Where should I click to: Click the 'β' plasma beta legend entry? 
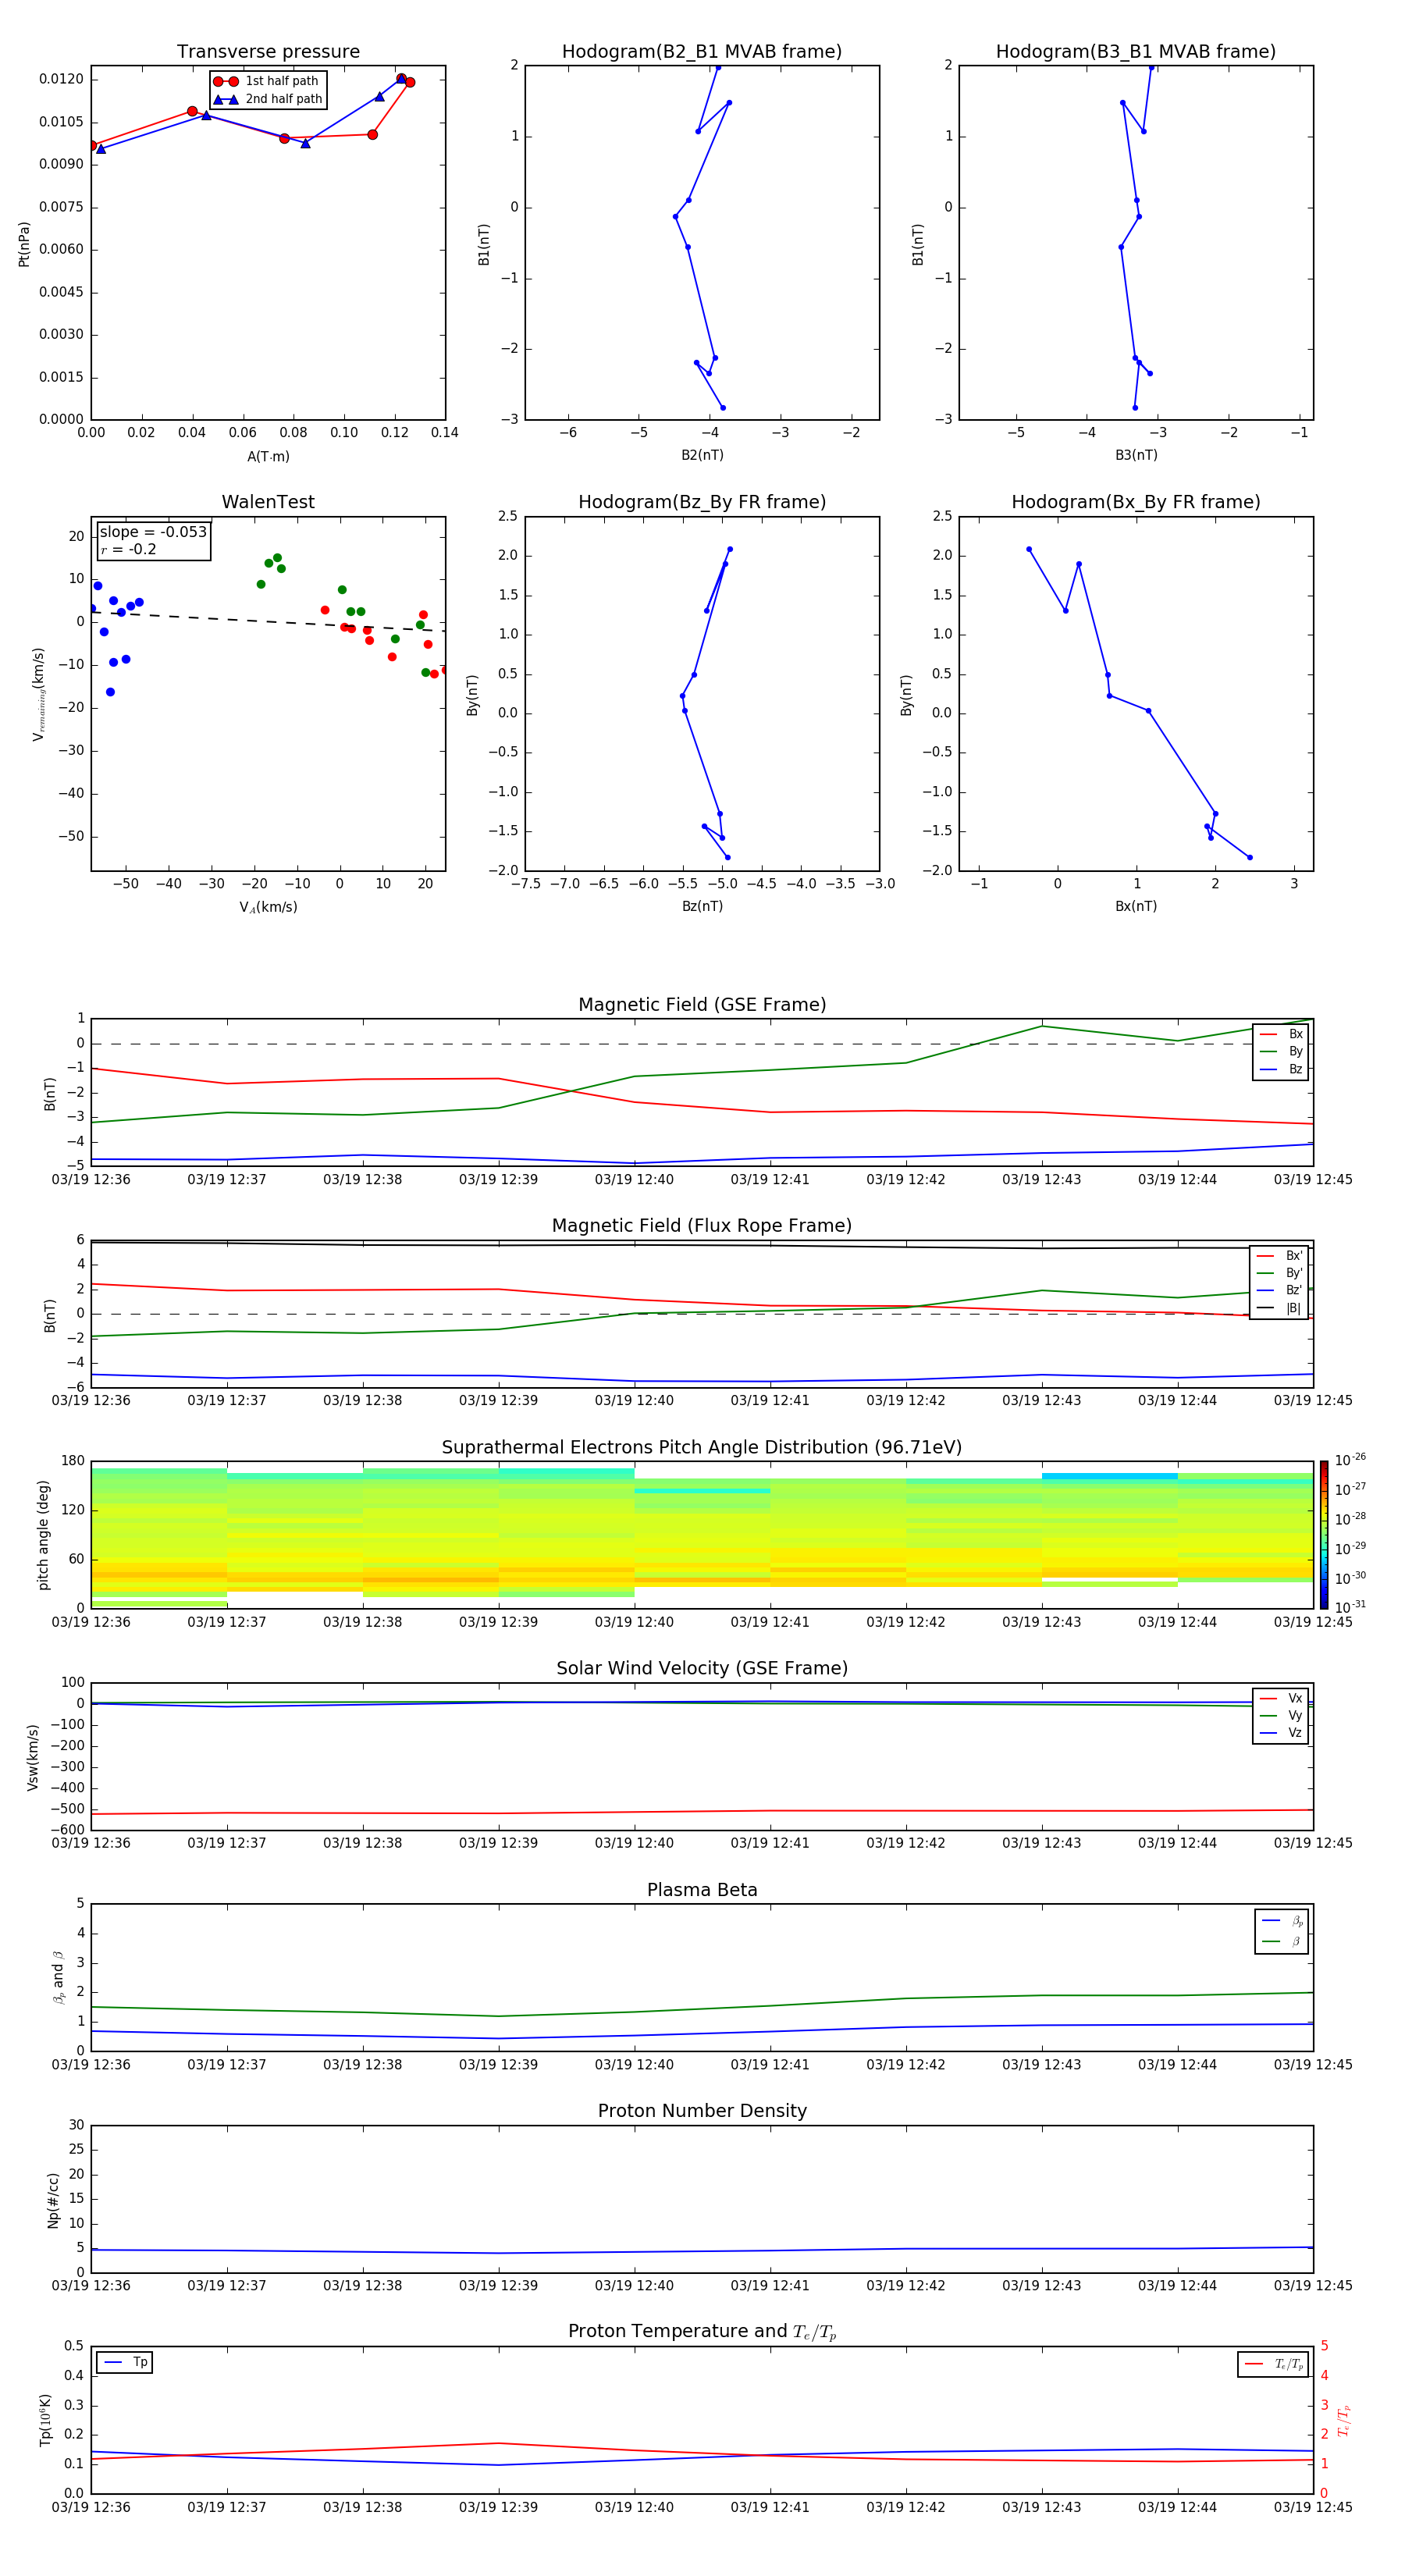(1282, 1941)
